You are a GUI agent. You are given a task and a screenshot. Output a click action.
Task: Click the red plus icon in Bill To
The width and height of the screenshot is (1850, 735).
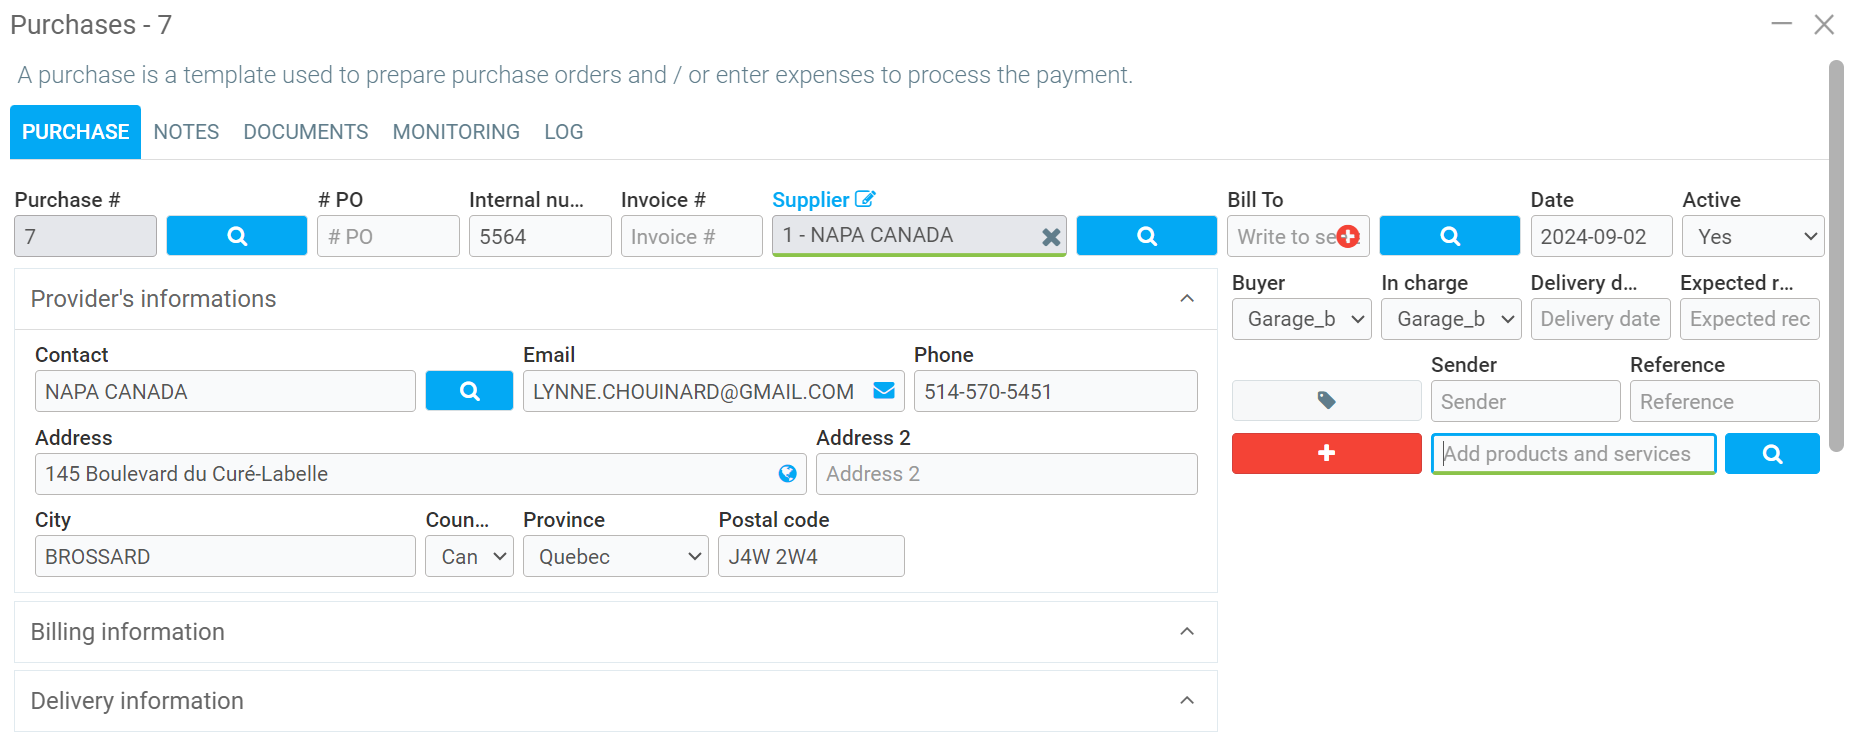click(x=1348, y=237)
